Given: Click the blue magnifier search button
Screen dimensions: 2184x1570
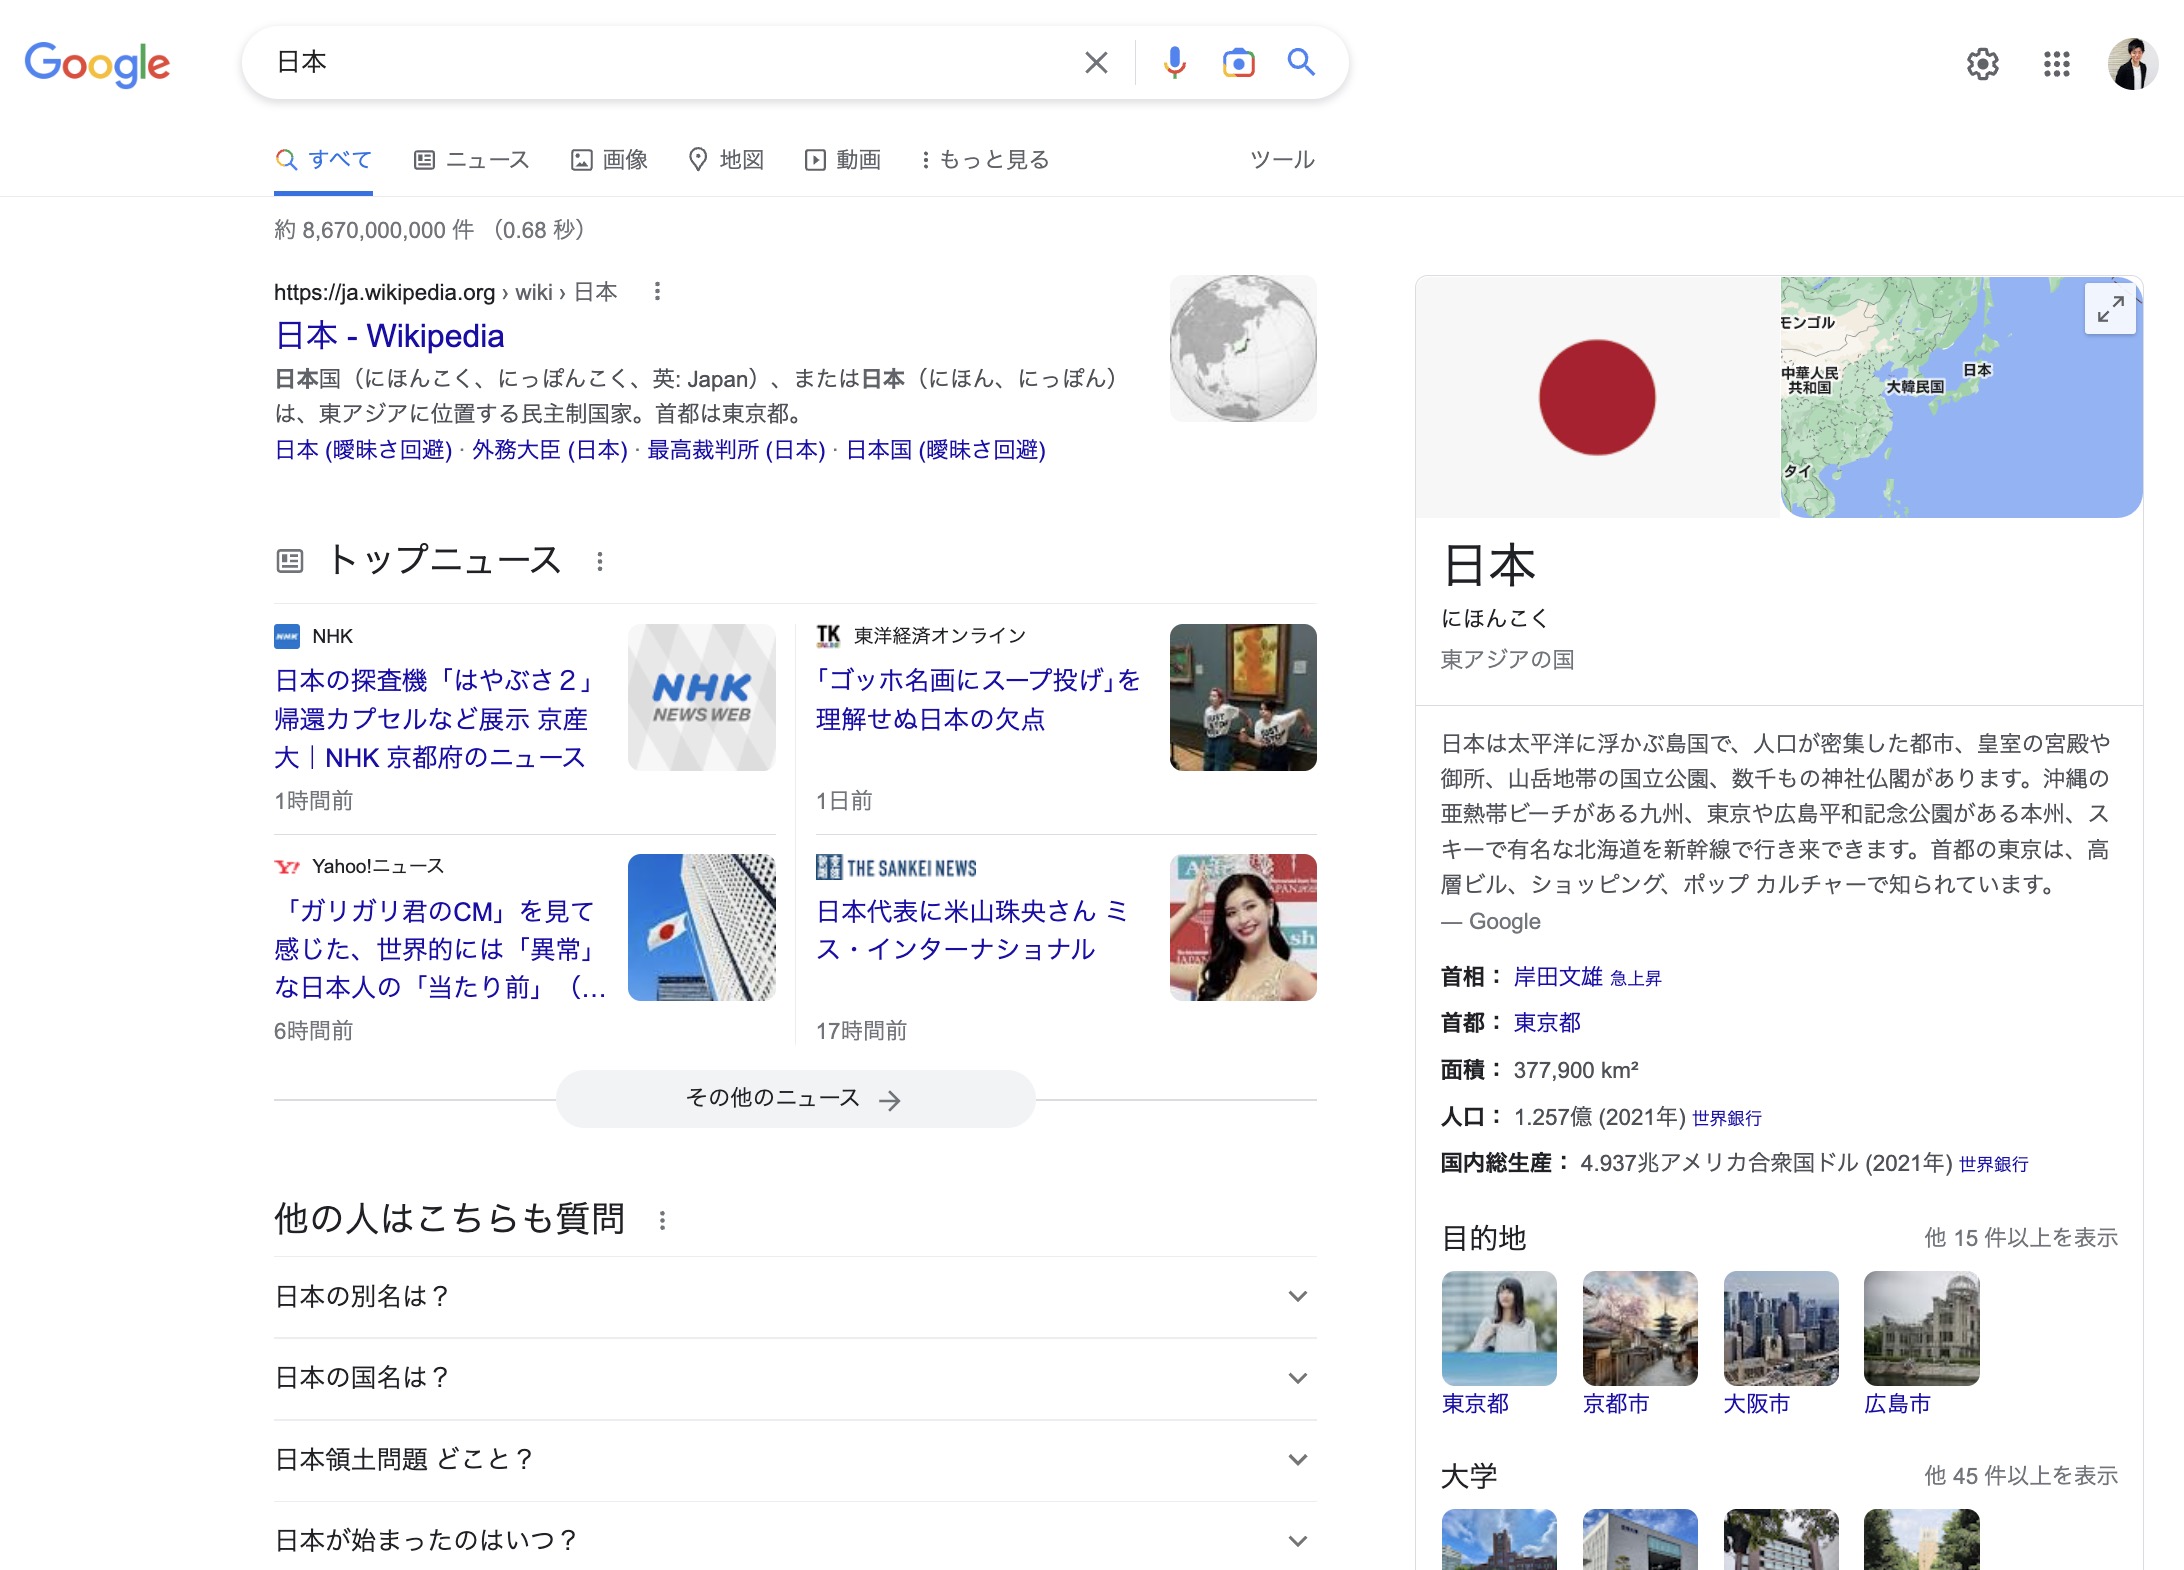Looking at the screenshot, I should coord(1301,63).
